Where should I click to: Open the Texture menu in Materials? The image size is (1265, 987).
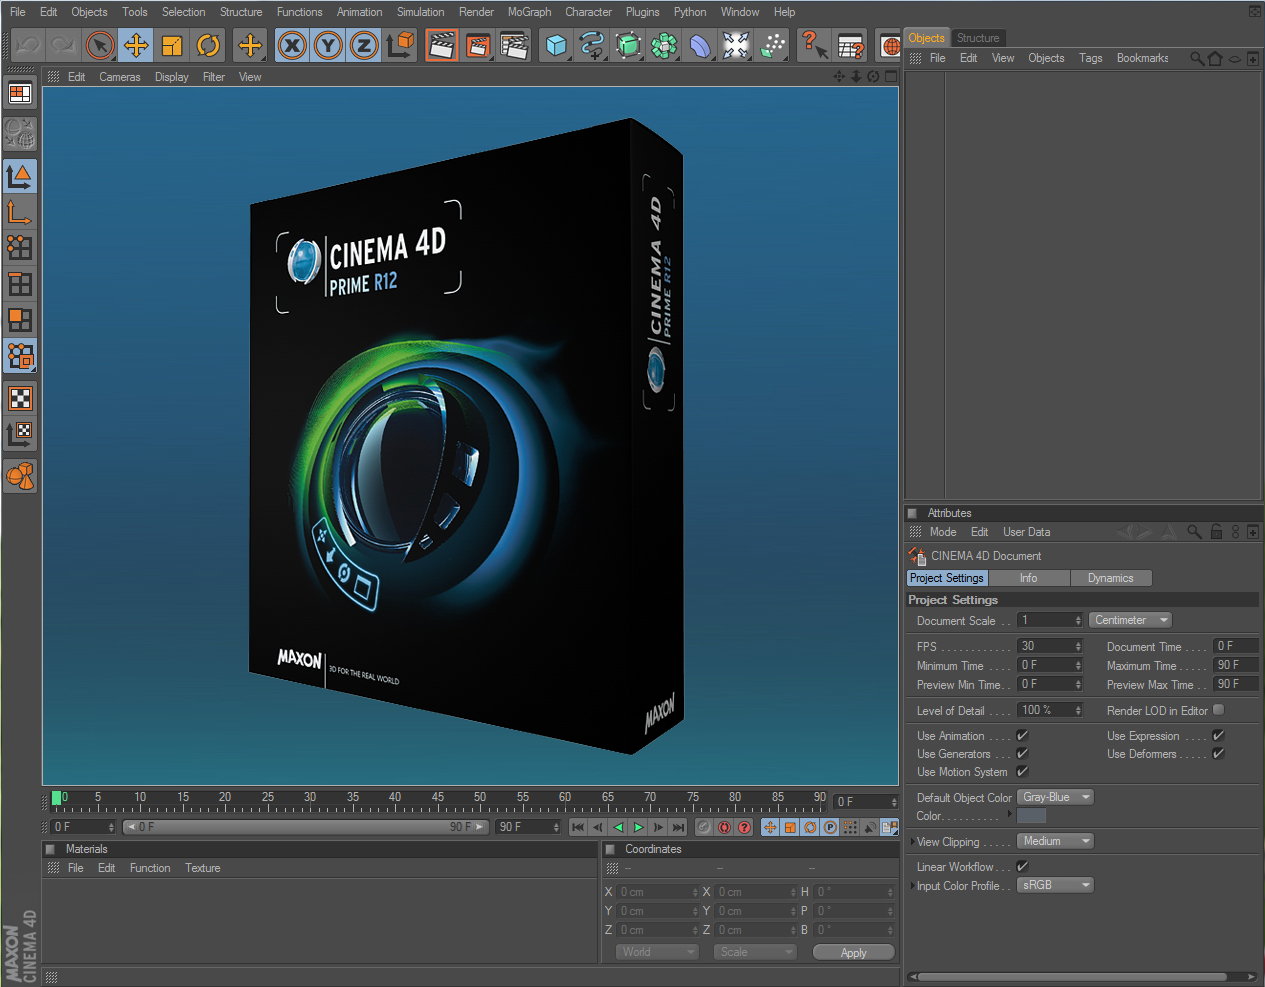(202, 868)
